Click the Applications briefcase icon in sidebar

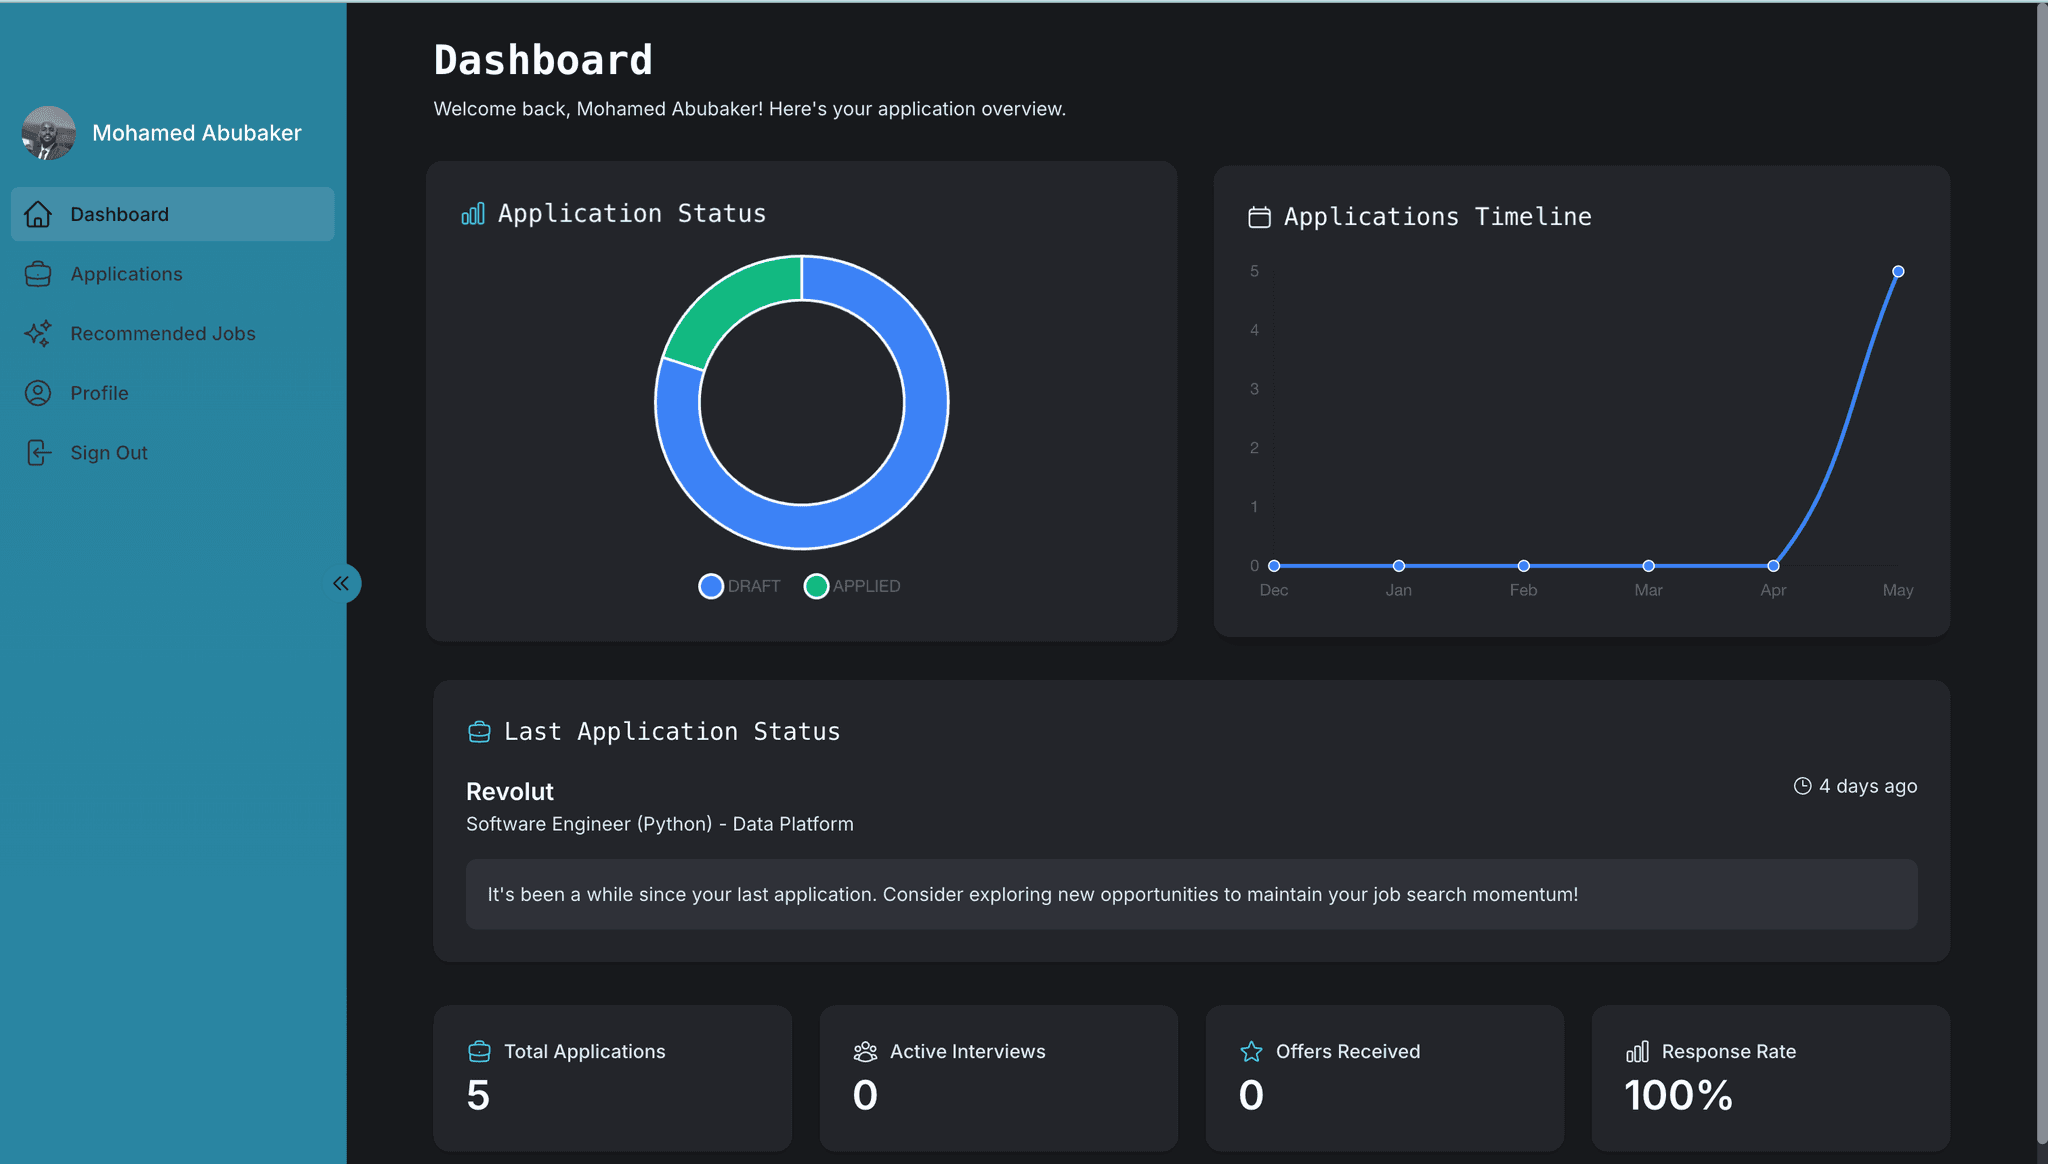(x=38, y=274)
